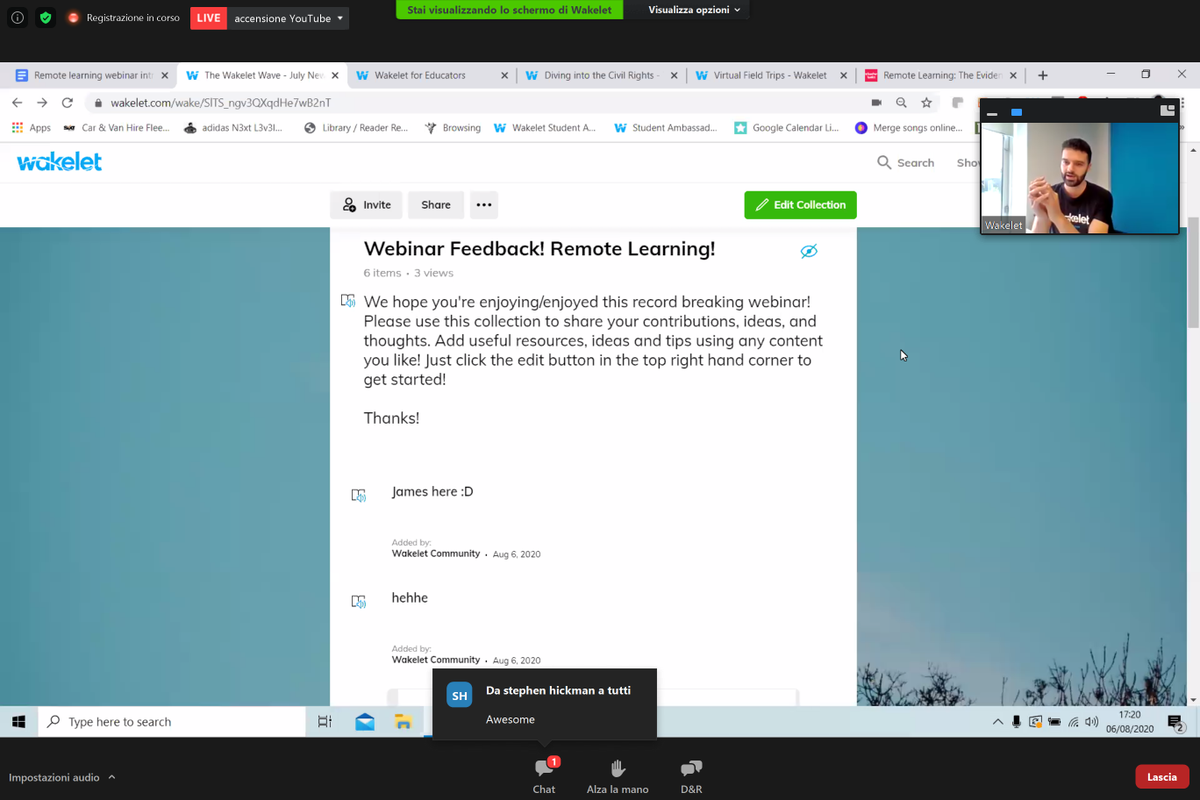Click the green 'Stai visualizzando lo schermo' banner
Image resolution: width=1200 pixels, height=800 pixels.
click(510, 9)
